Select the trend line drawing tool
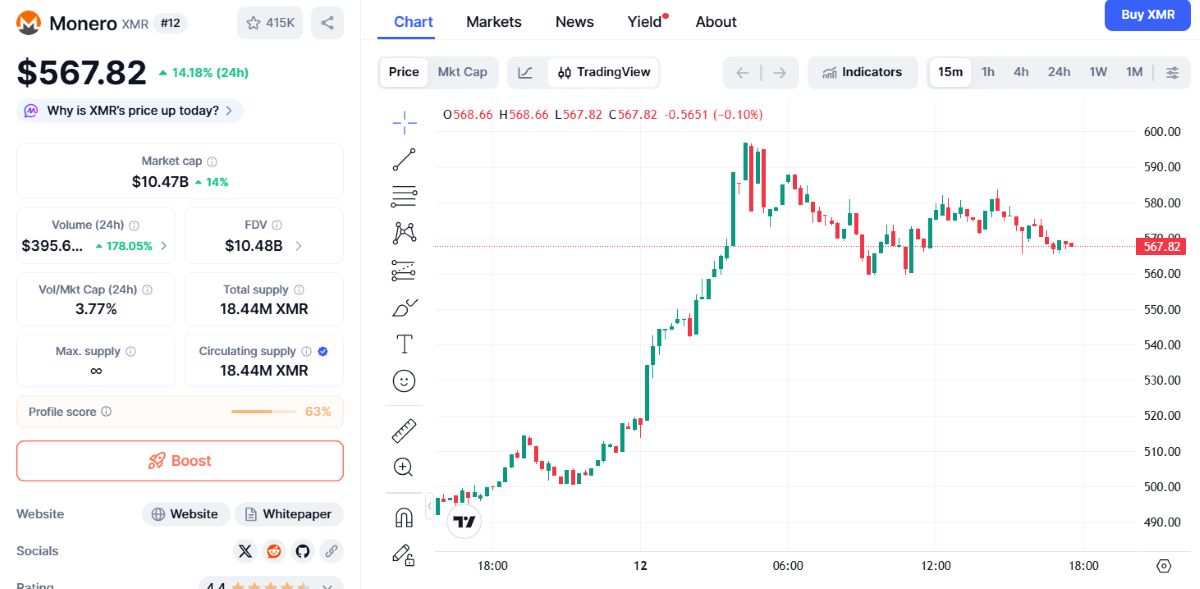 click(x=404, y=159)
